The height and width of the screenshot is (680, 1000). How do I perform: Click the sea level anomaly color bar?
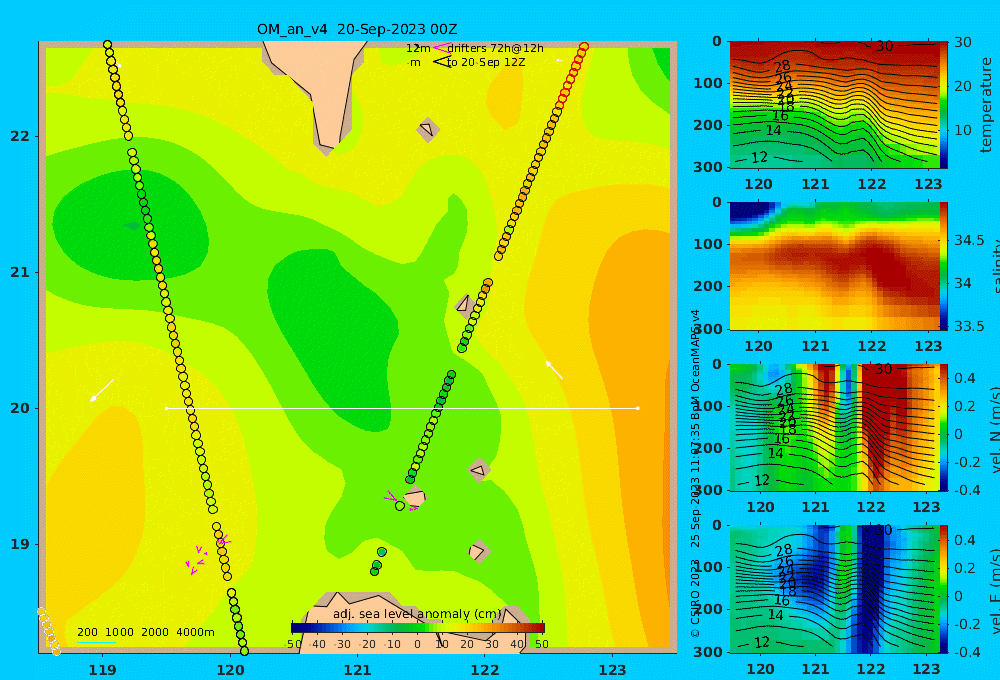(x=418, y=628)
